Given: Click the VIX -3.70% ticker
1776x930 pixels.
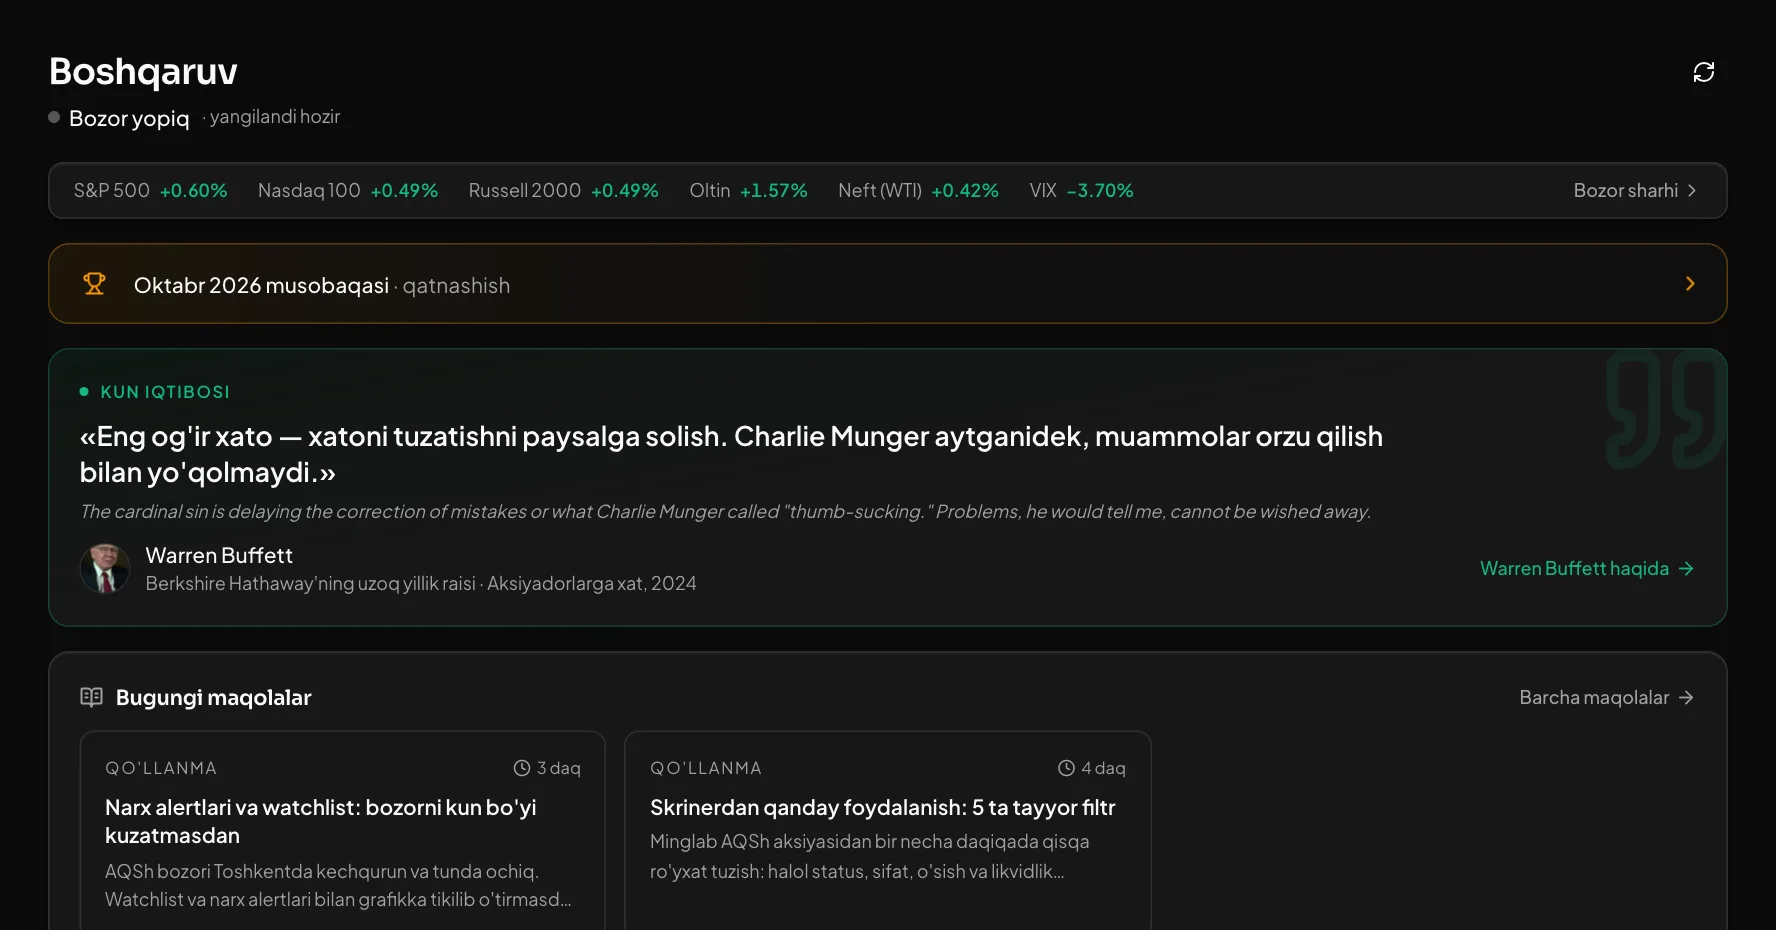Looking at the screenshot, I should 1081,190.
